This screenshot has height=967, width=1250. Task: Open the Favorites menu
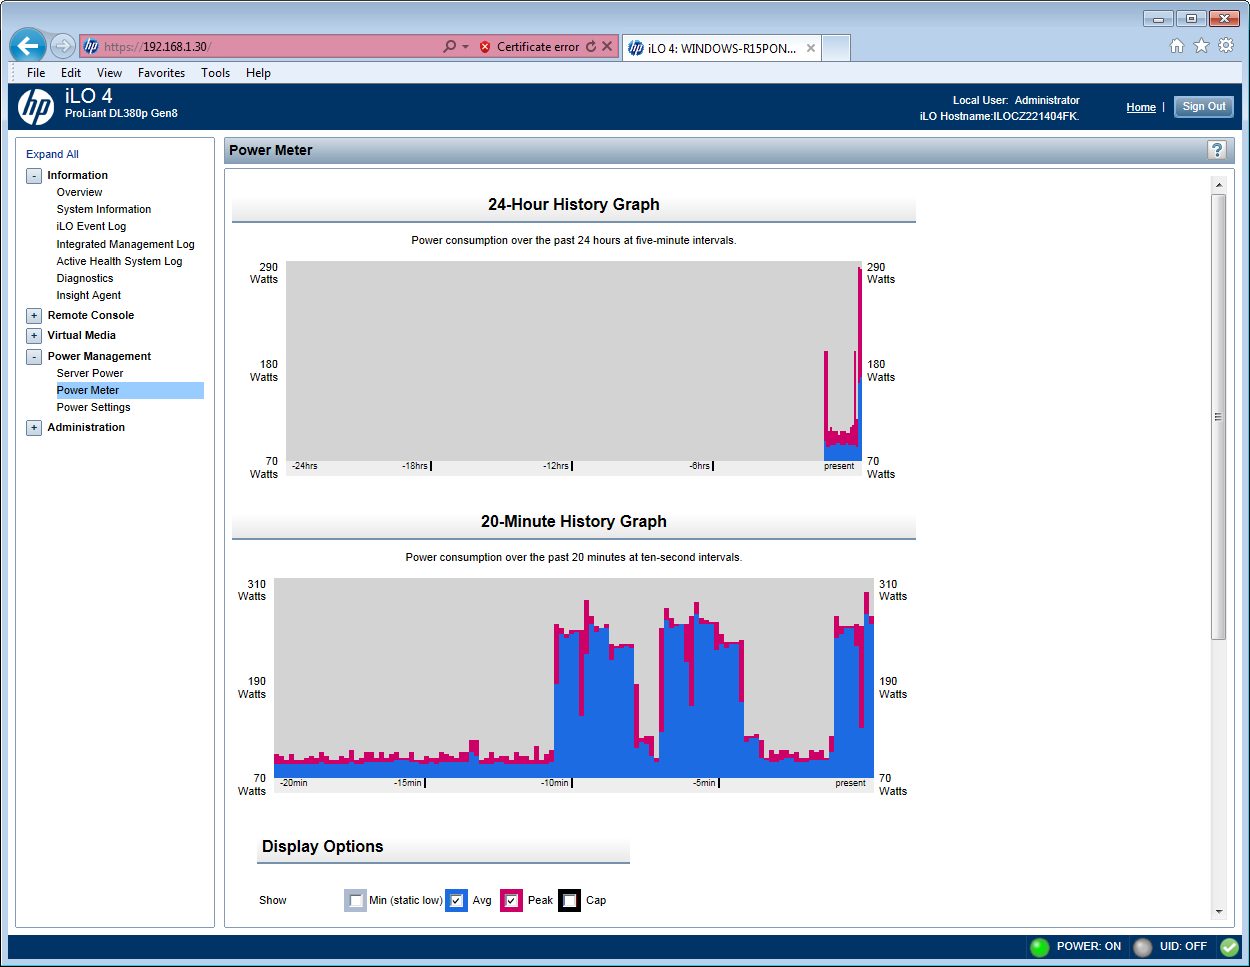(162, 73)
